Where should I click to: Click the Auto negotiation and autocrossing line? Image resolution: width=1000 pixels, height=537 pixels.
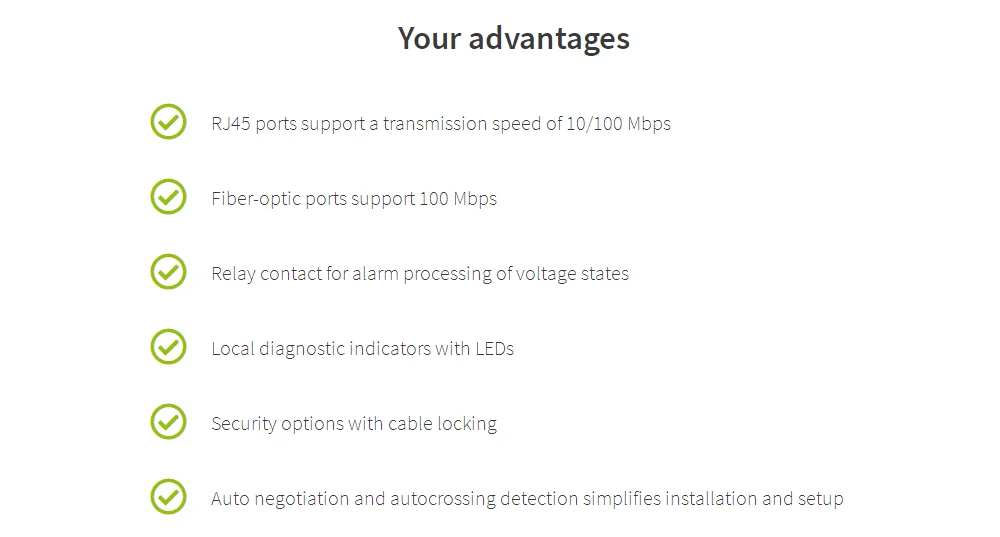527,499
